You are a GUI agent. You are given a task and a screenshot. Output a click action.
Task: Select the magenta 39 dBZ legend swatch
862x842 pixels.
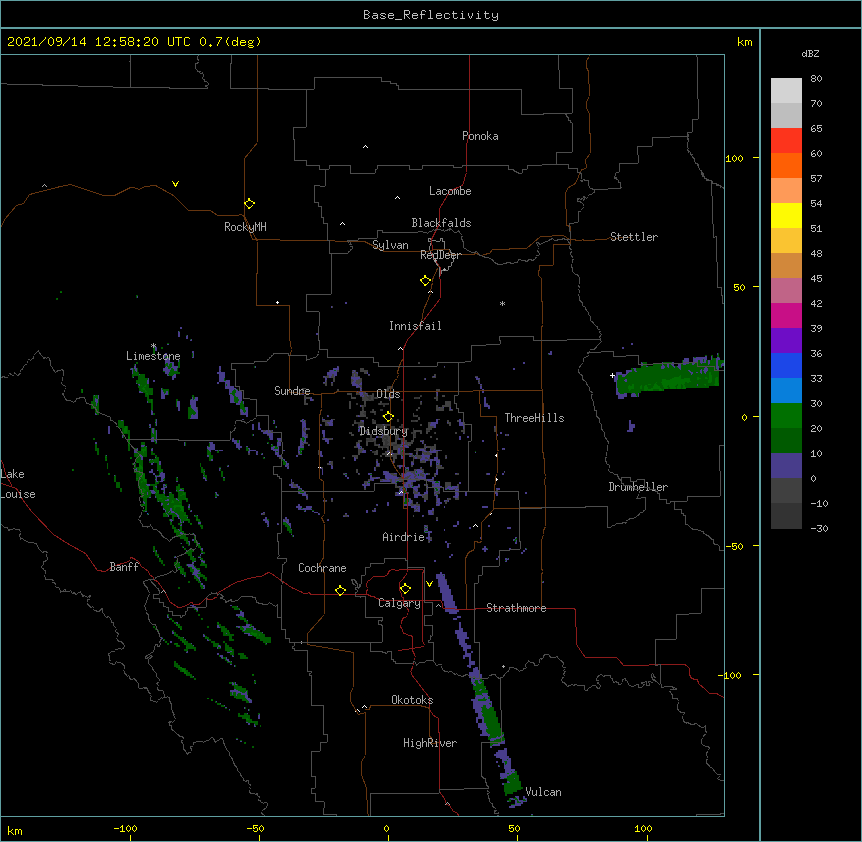[786, 315]
